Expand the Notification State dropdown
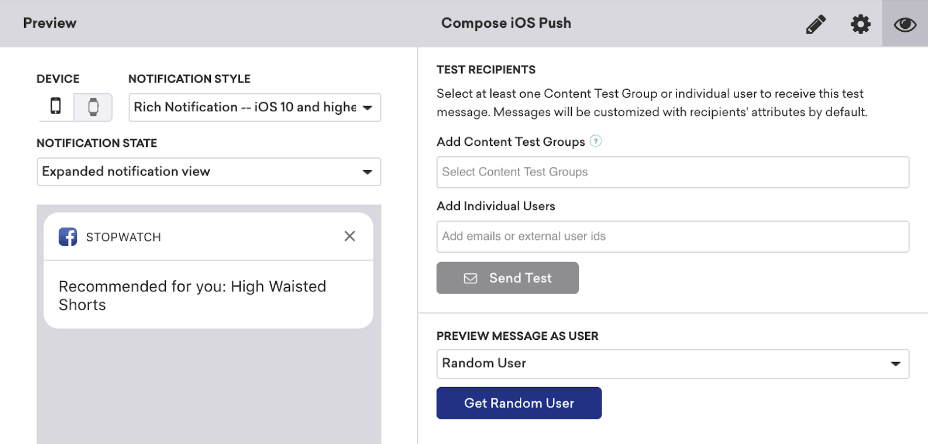 click(x=209, y=171)
